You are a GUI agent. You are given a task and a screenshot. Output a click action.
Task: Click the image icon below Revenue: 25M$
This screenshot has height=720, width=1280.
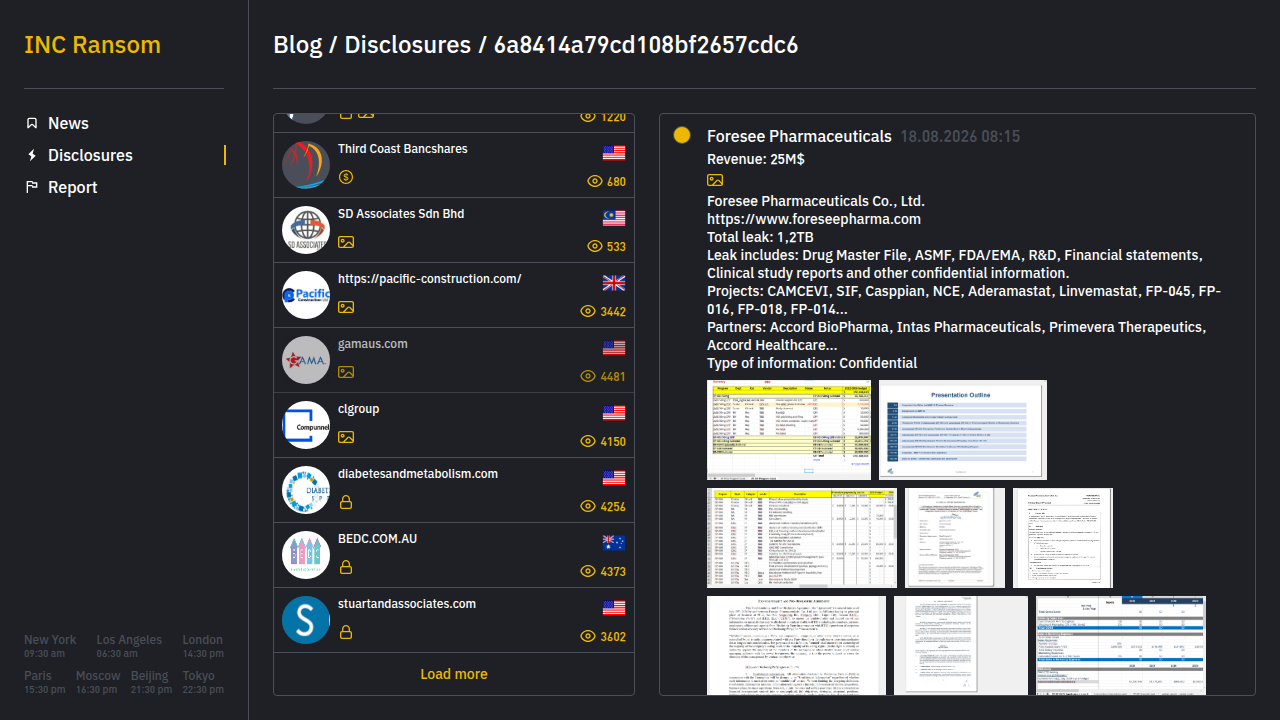715,180
